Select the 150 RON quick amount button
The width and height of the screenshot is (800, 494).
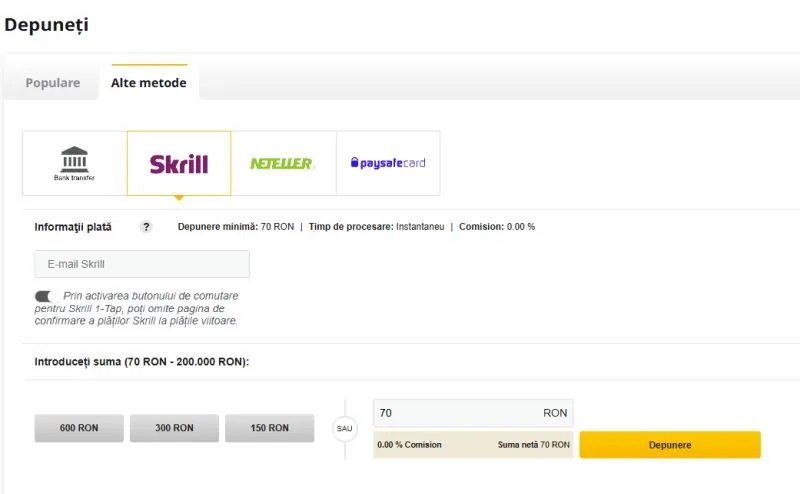point(269,428)
